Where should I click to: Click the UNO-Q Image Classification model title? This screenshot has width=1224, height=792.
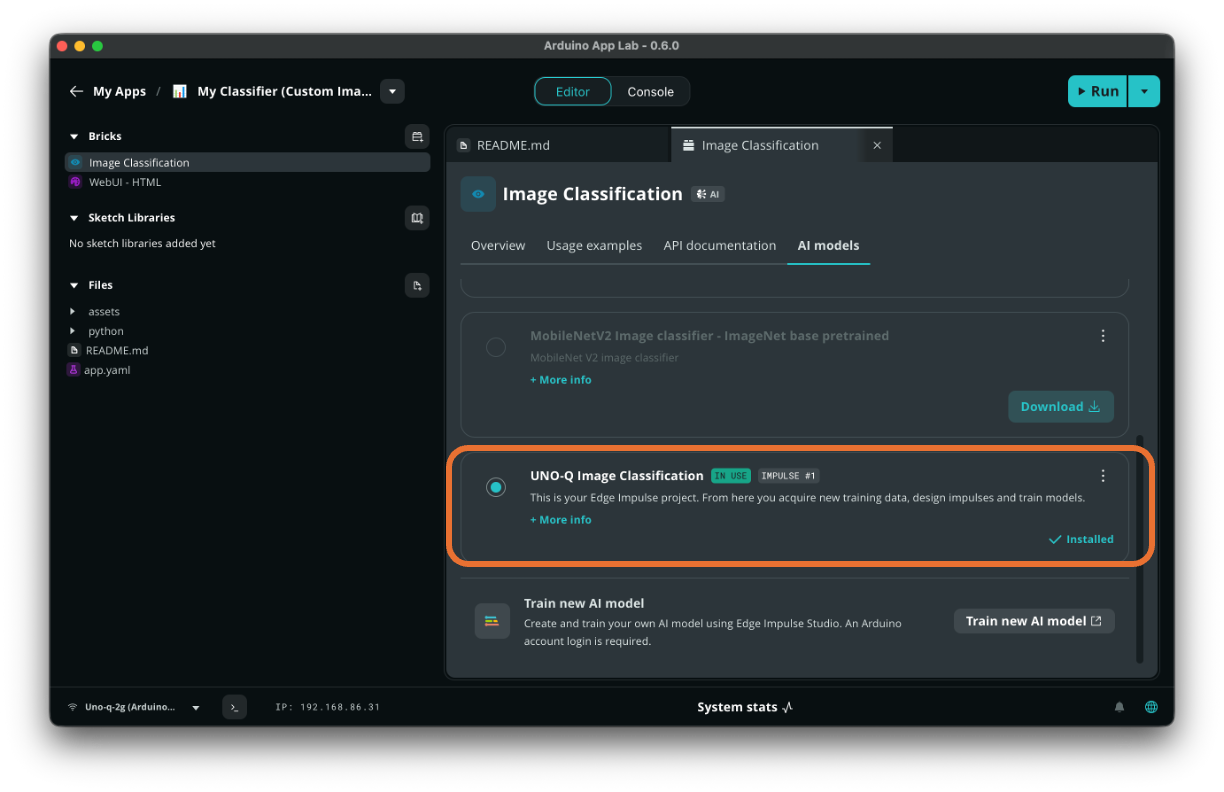[617, 476]
